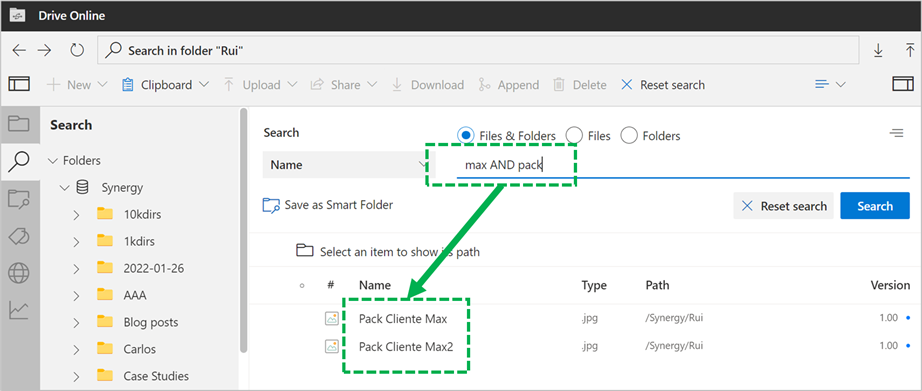Image resolution: width=922 pixels, height=391 pixels.
Task: Open the Clipboard menu
Action: [x=165, y=85]
